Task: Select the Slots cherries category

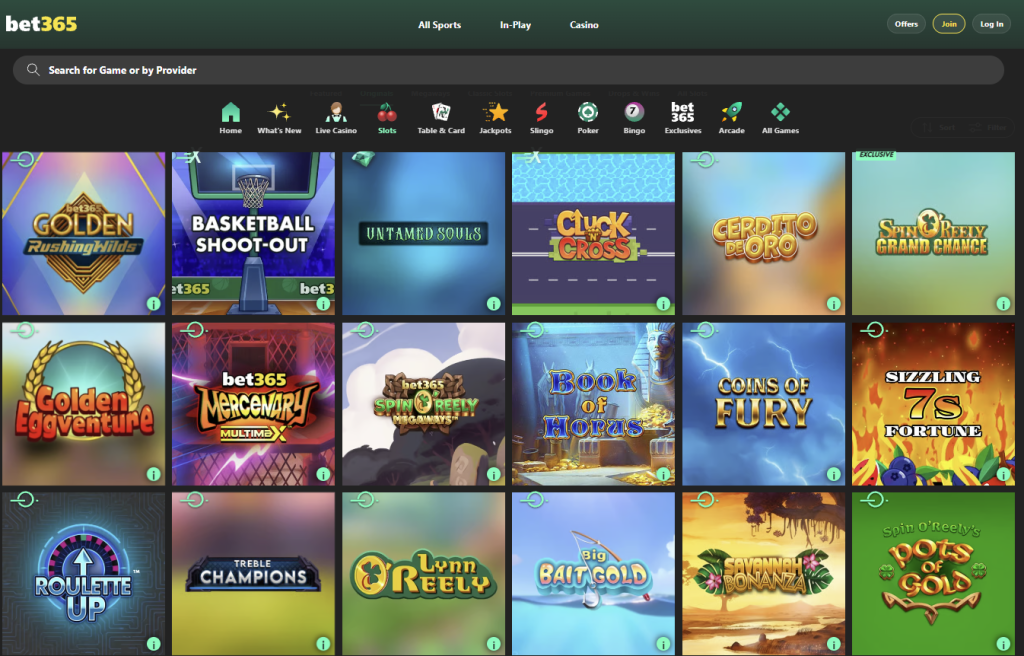Action: click(x=387, y=118)
